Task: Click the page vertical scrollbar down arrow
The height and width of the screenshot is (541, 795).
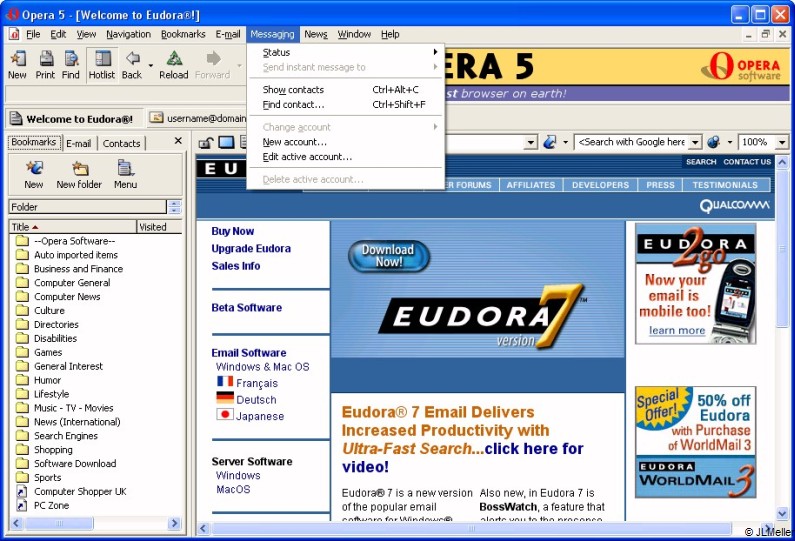Action: 782,513
